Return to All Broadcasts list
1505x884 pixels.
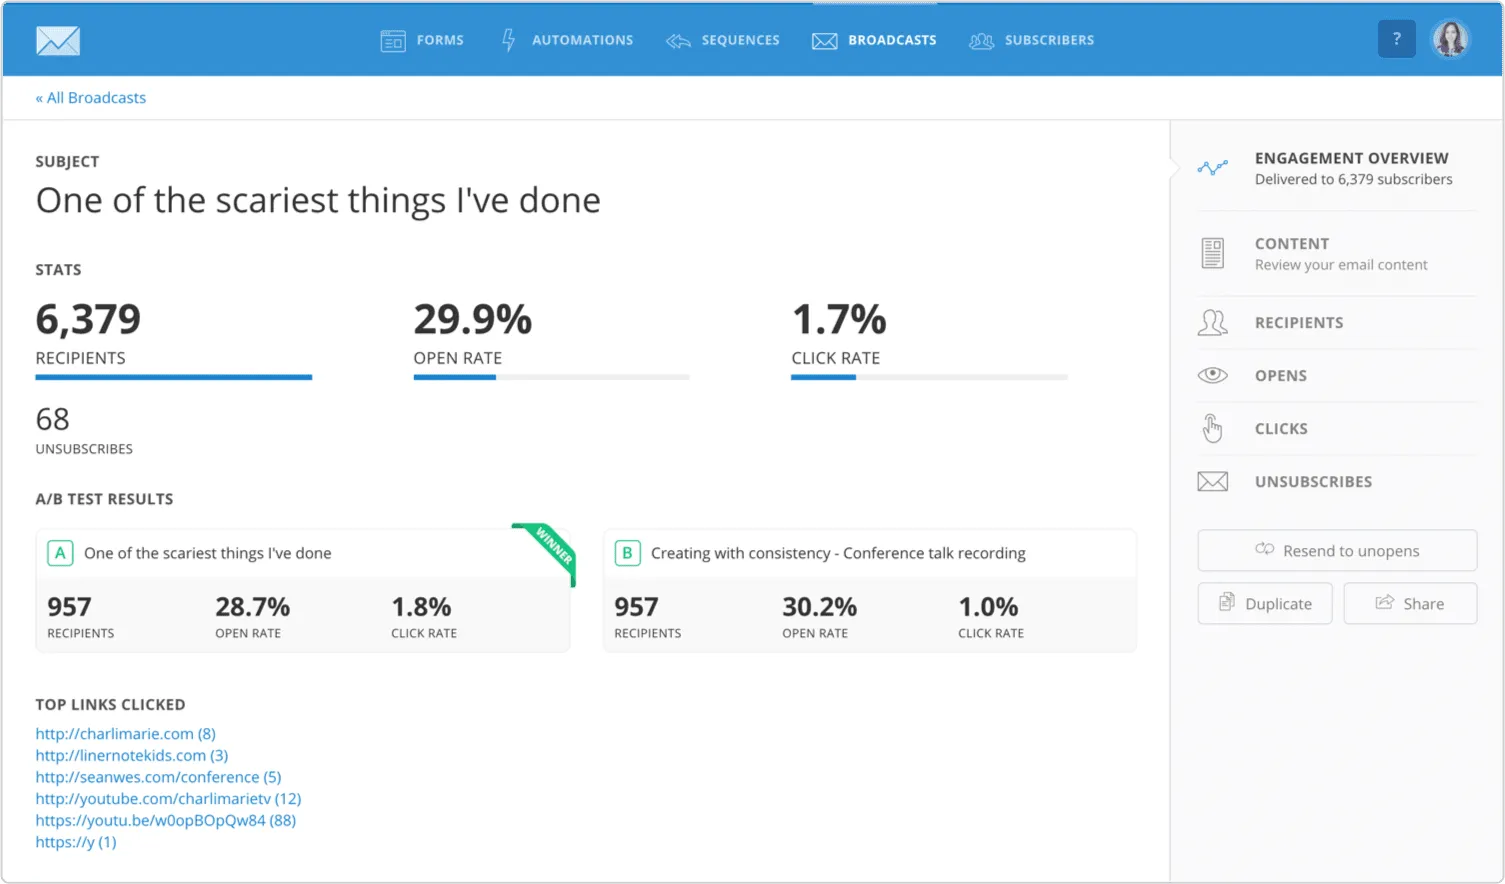pyautogui.click(x=91, y=98)
